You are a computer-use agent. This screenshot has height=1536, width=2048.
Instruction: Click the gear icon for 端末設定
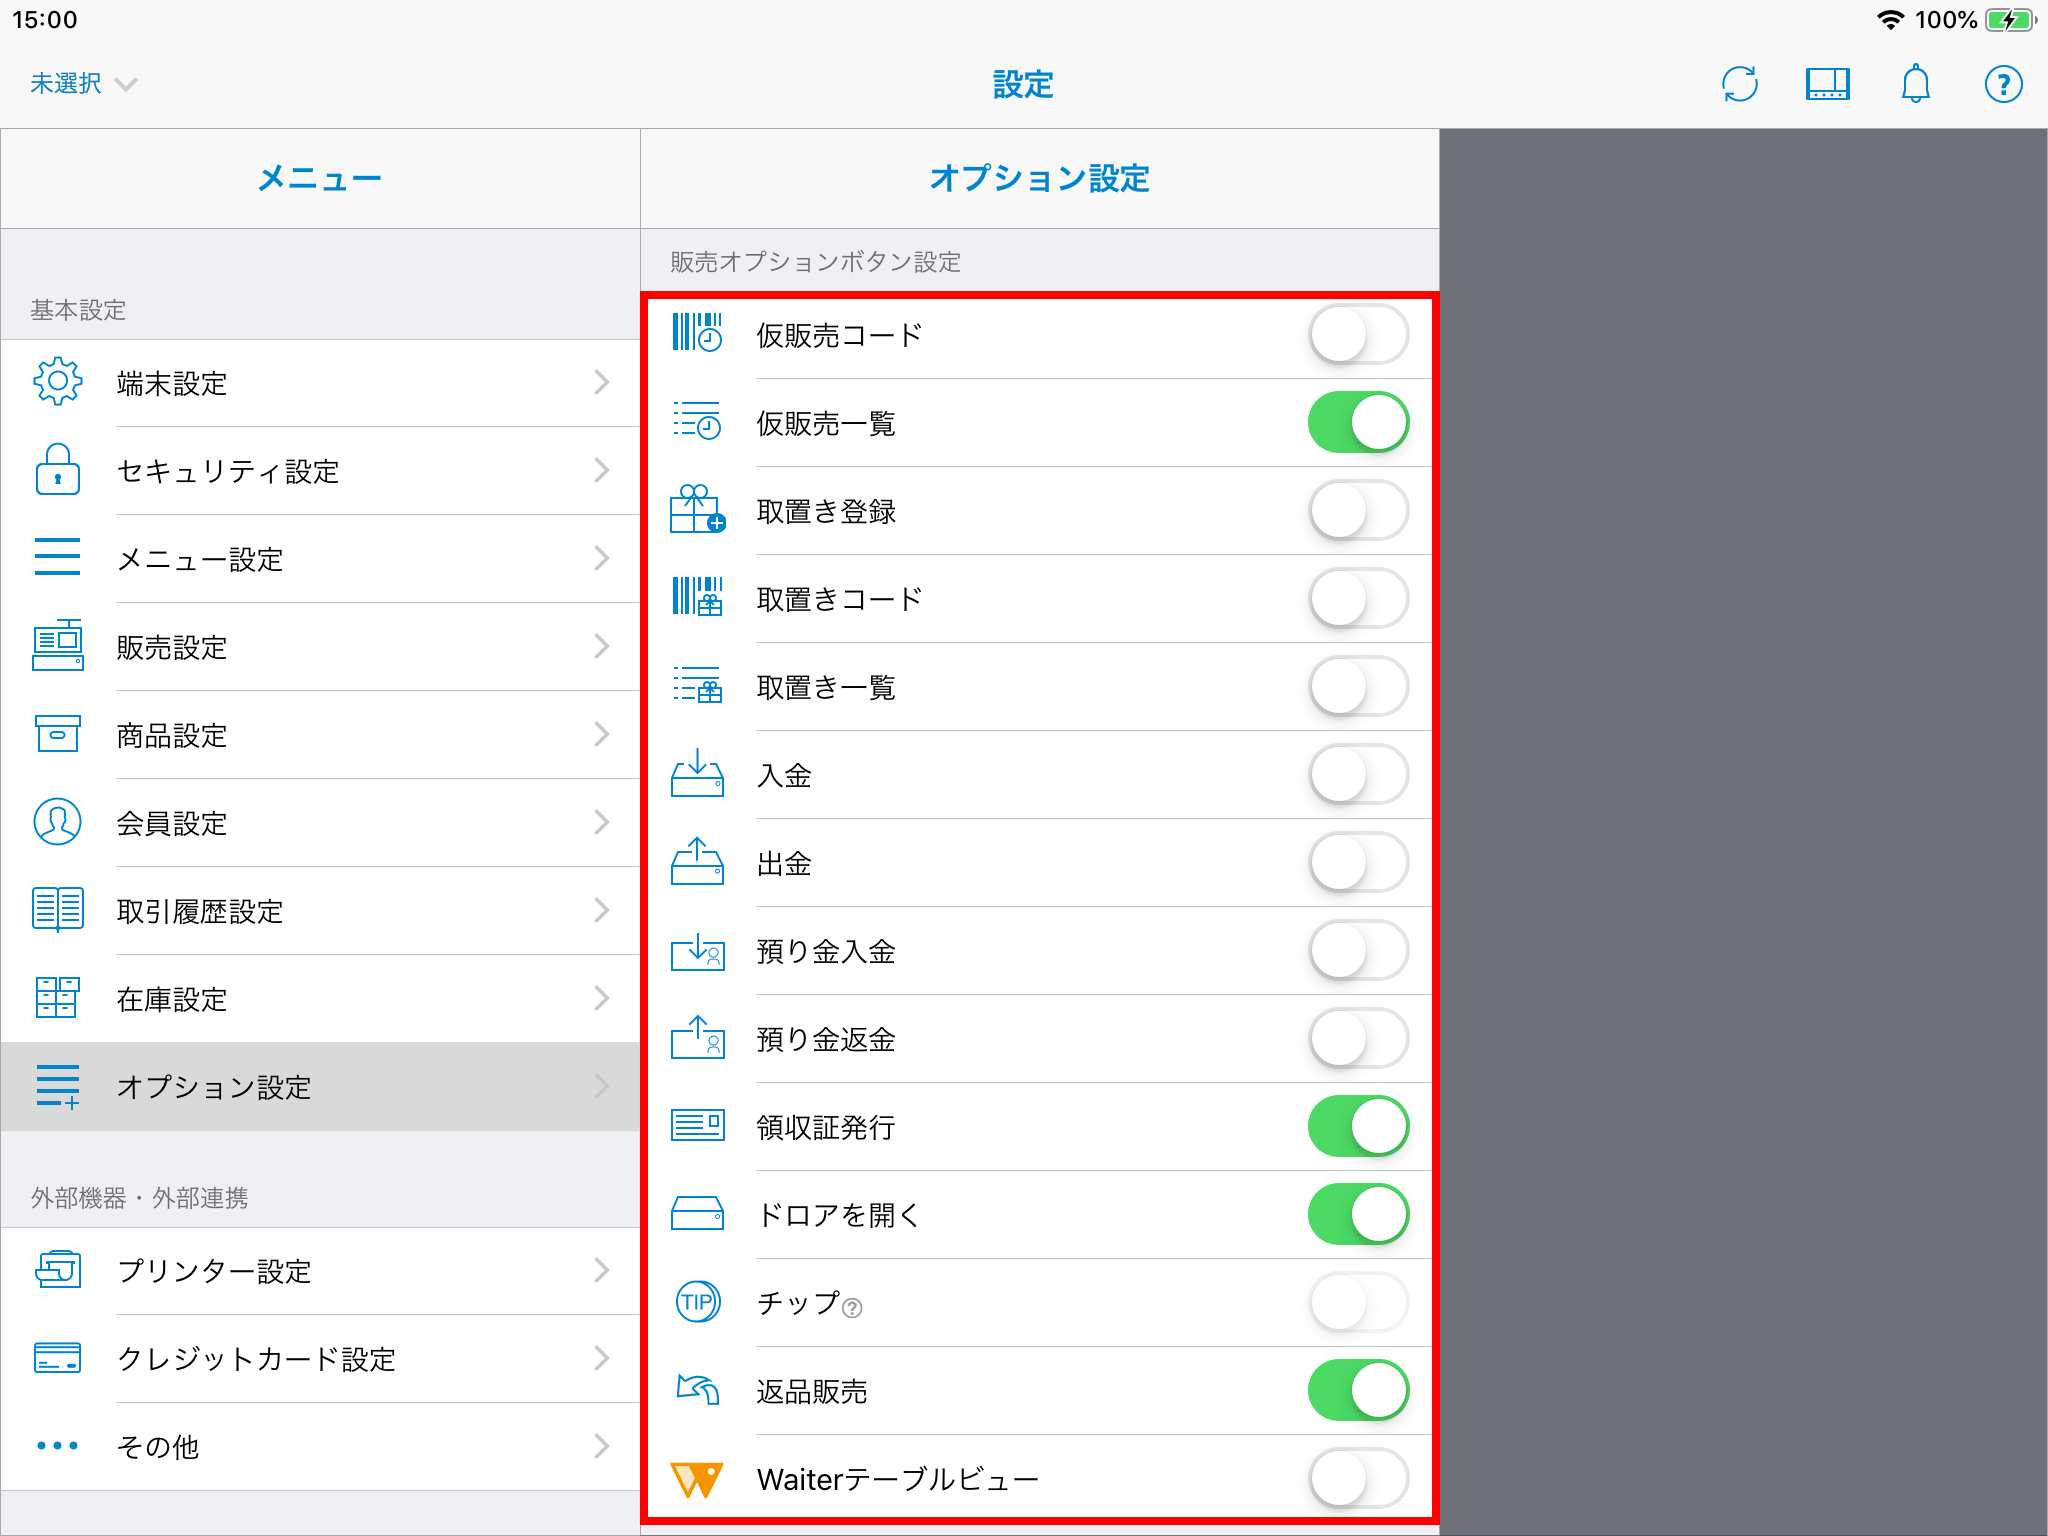click(58, 382)
